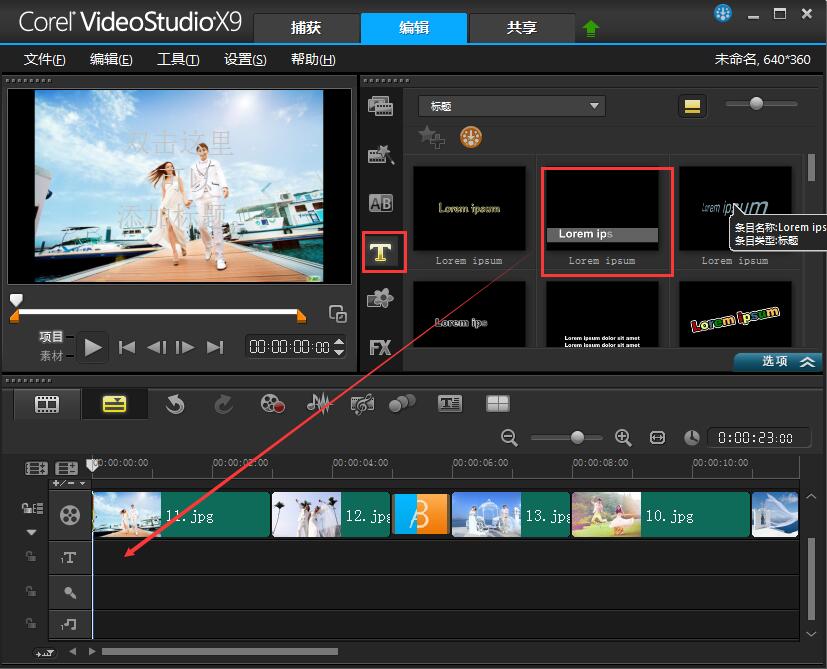Expand the 选项 options panel
The image size is (827, 669).
click(x=778, y=361)
